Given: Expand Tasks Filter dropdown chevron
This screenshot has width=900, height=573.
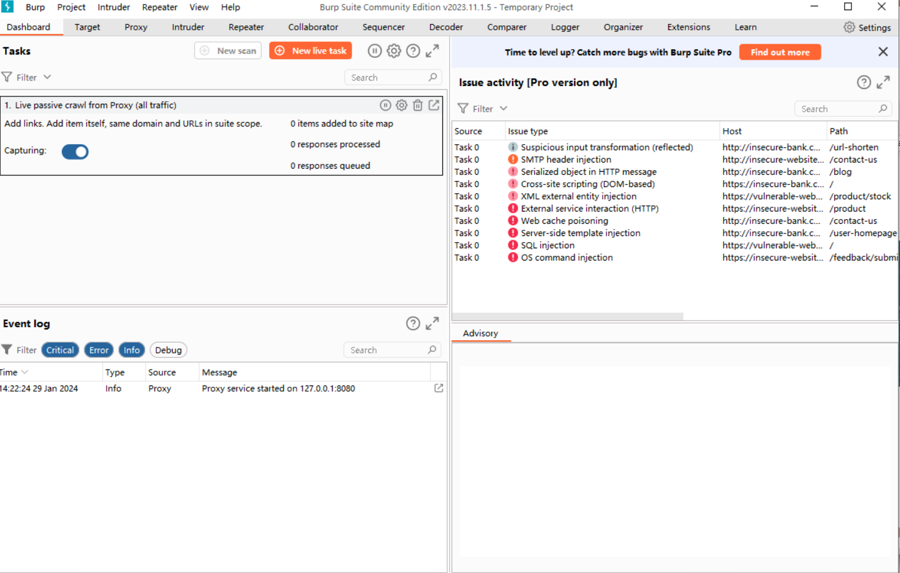Looking at the screenshot, I should tap(47, 77).
